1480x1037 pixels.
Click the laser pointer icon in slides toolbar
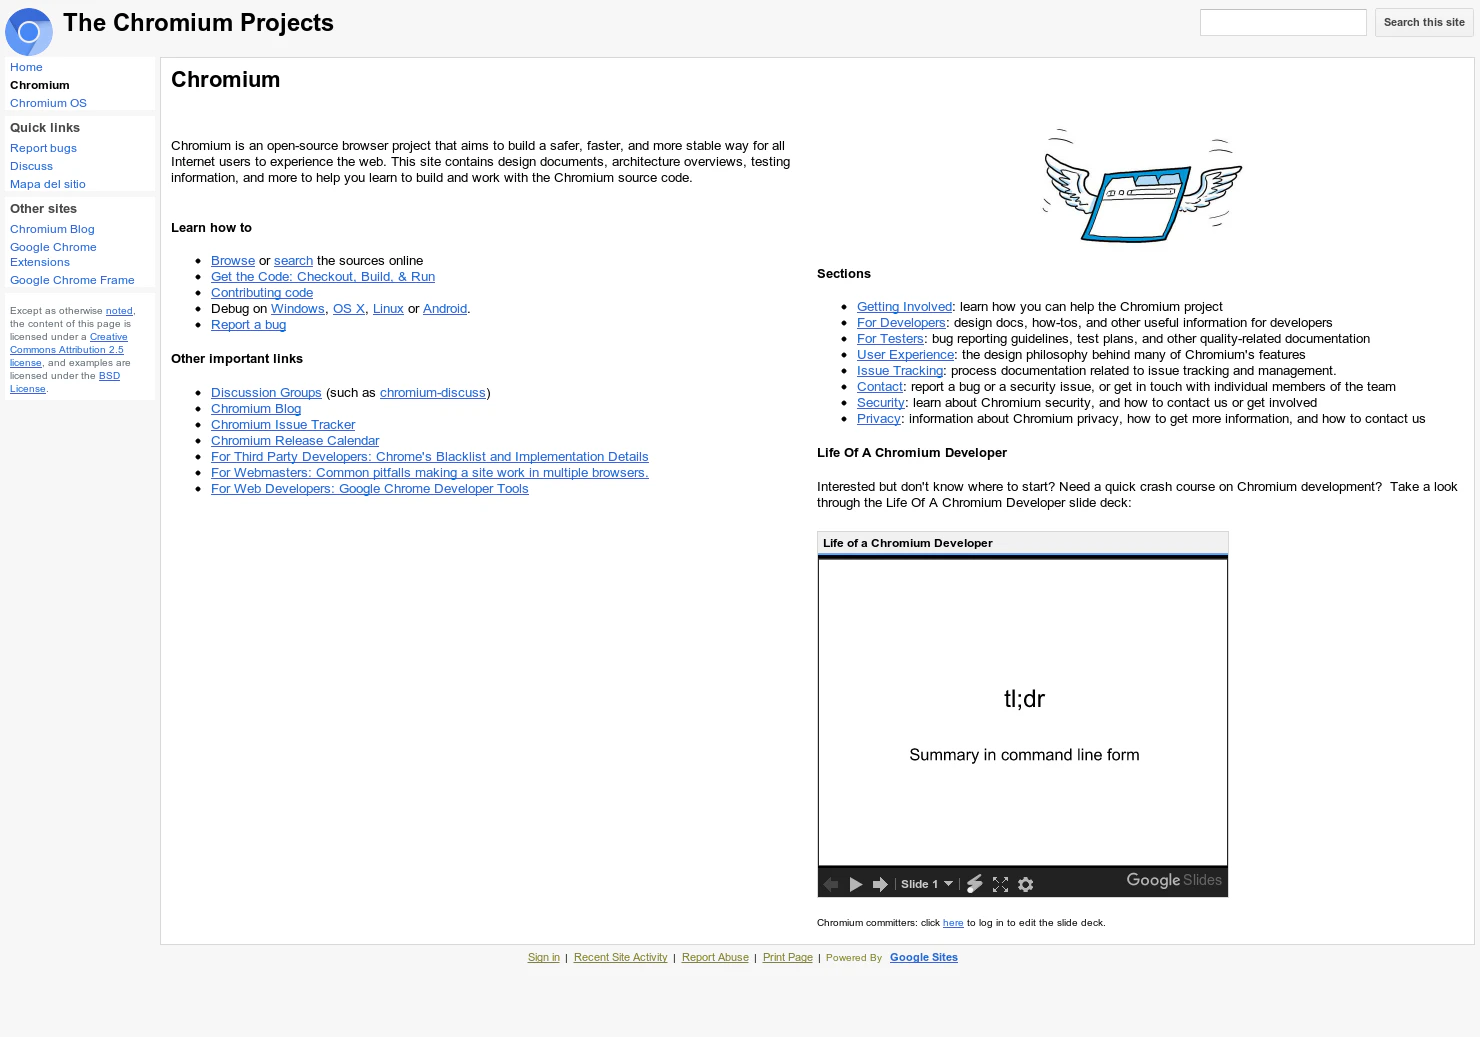click(974, 884)
